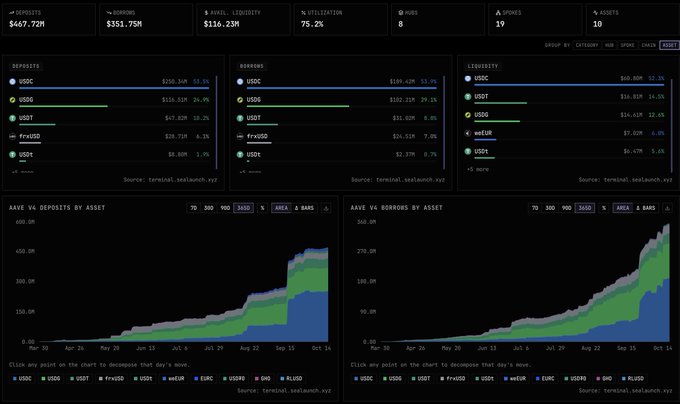Click the 75.2% utilization value

312,24
